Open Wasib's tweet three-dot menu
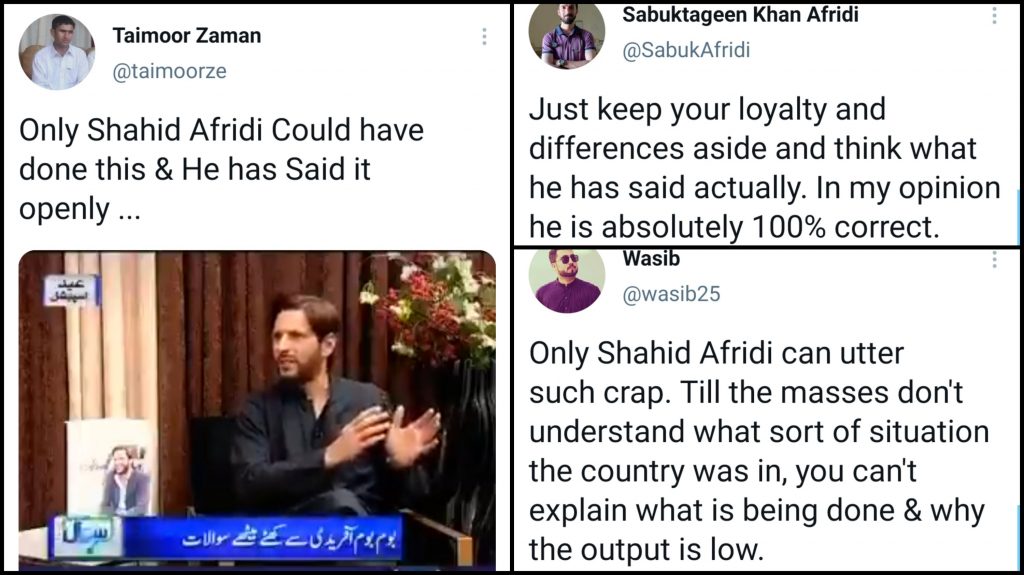The width and height of the screenshot is (1024, 575). (994, 259)
